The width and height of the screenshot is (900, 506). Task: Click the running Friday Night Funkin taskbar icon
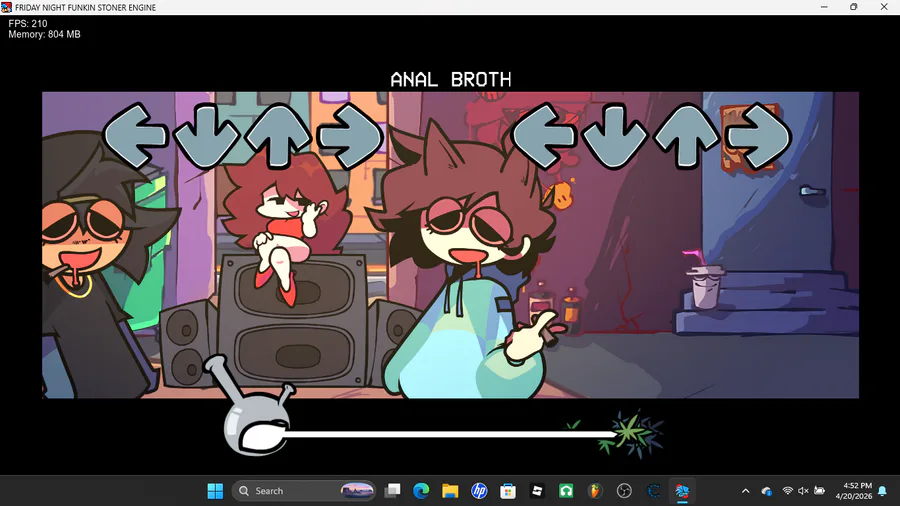tap(682, 491)
